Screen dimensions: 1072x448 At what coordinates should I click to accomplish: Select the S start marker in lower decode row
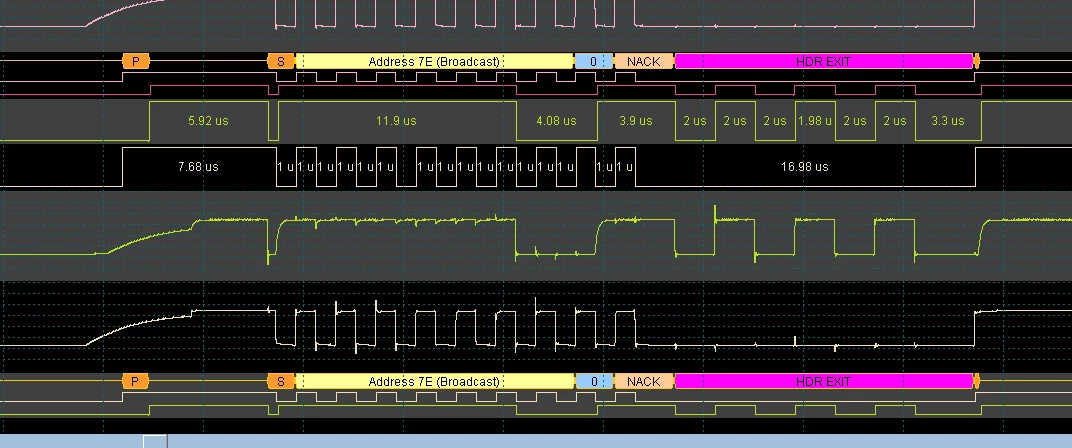point(280,382)
